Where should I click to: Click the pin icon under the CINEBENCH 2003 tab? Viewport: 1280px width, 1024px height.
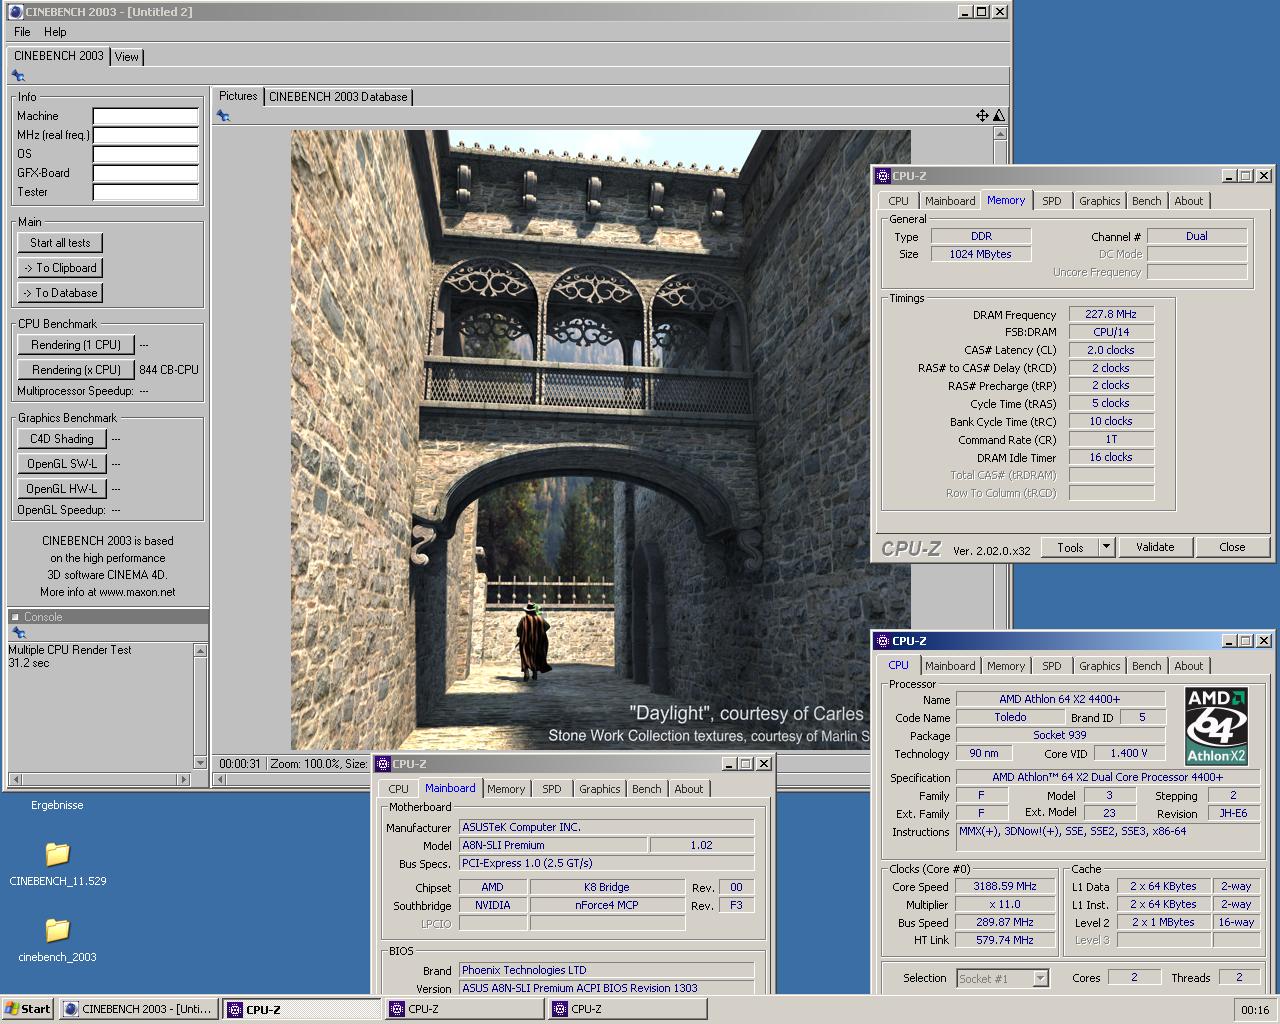[18, 76]
